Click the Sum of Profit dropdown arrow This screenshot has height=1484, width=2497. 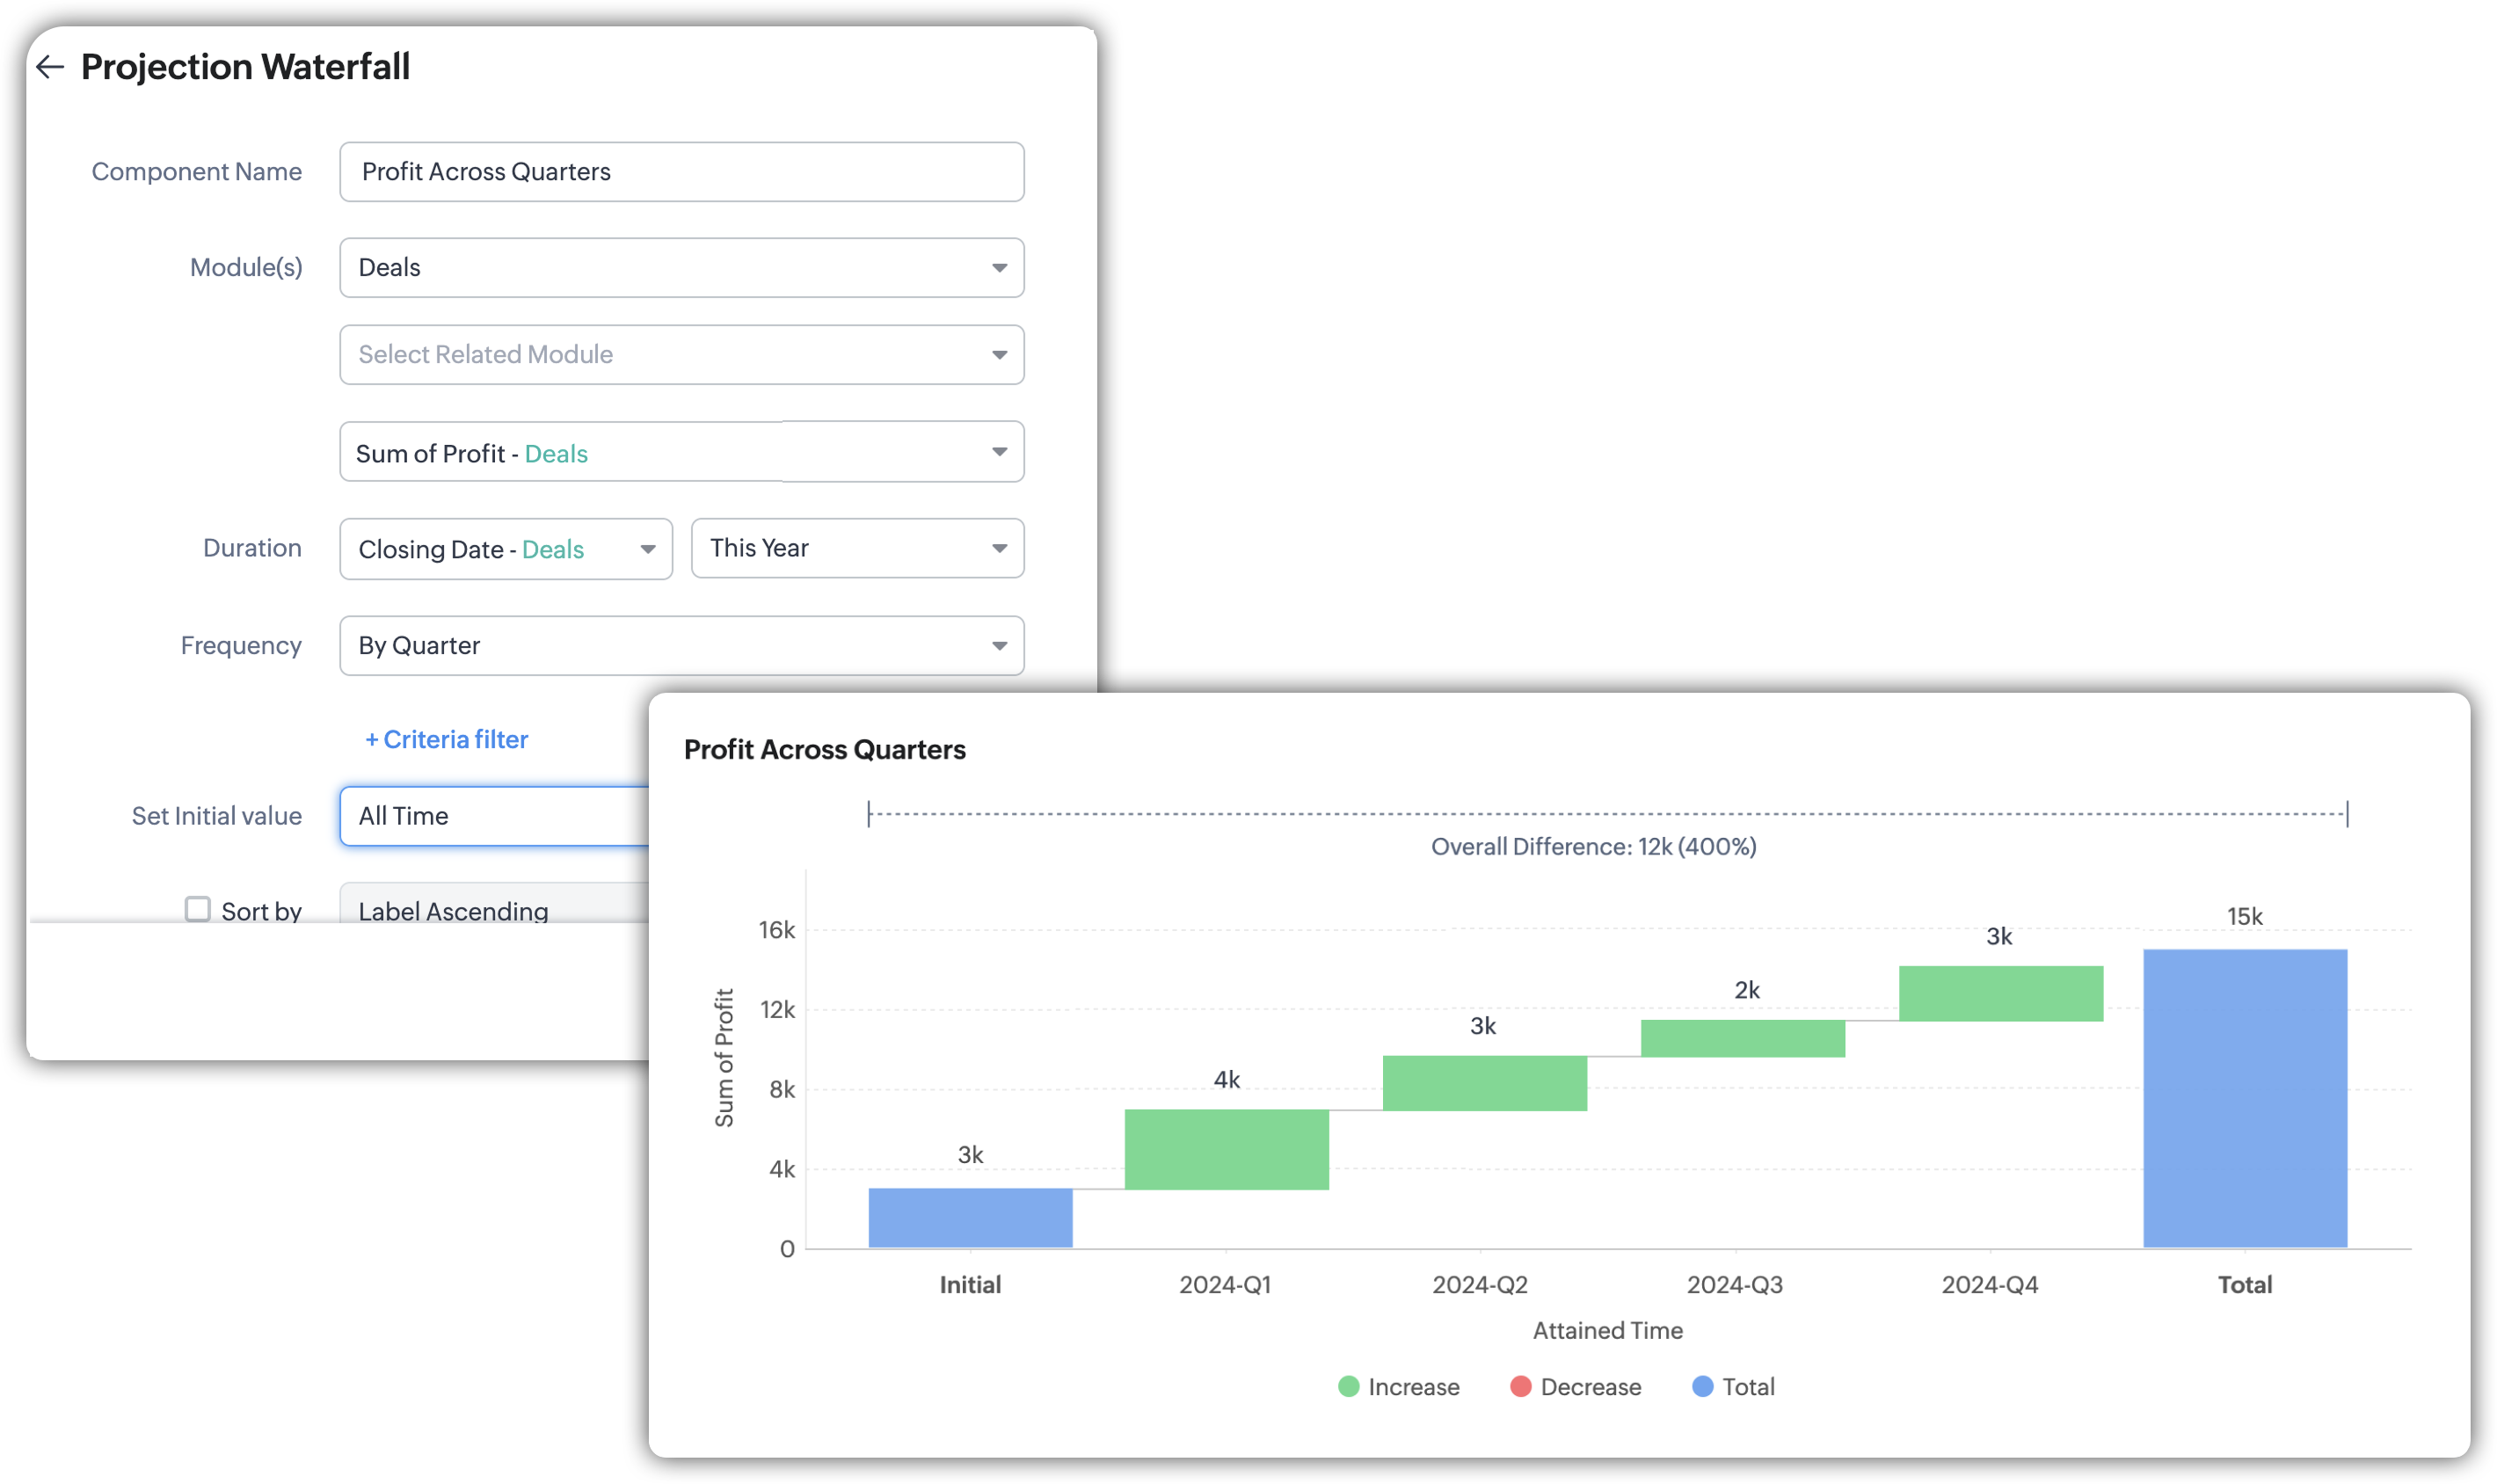point(998,452)
